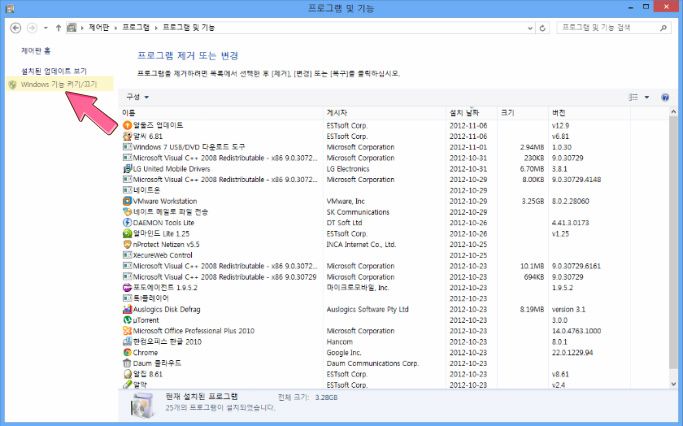Viewport: 683px width, 426px height.
Task: Click the forward navigation arrow
Action: click(32, 28)
